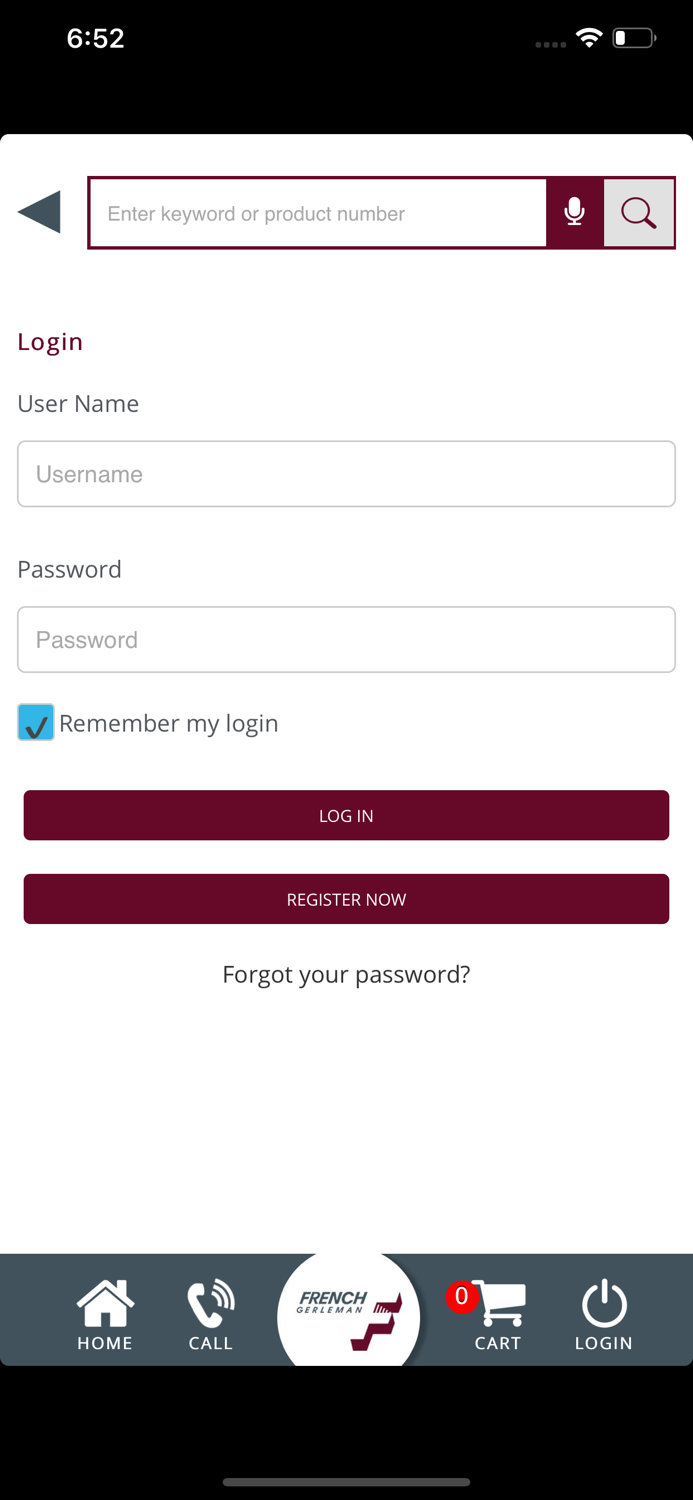Activate microphone voice search
Viewport: 693px width, 1500px height.
[575, 212]
